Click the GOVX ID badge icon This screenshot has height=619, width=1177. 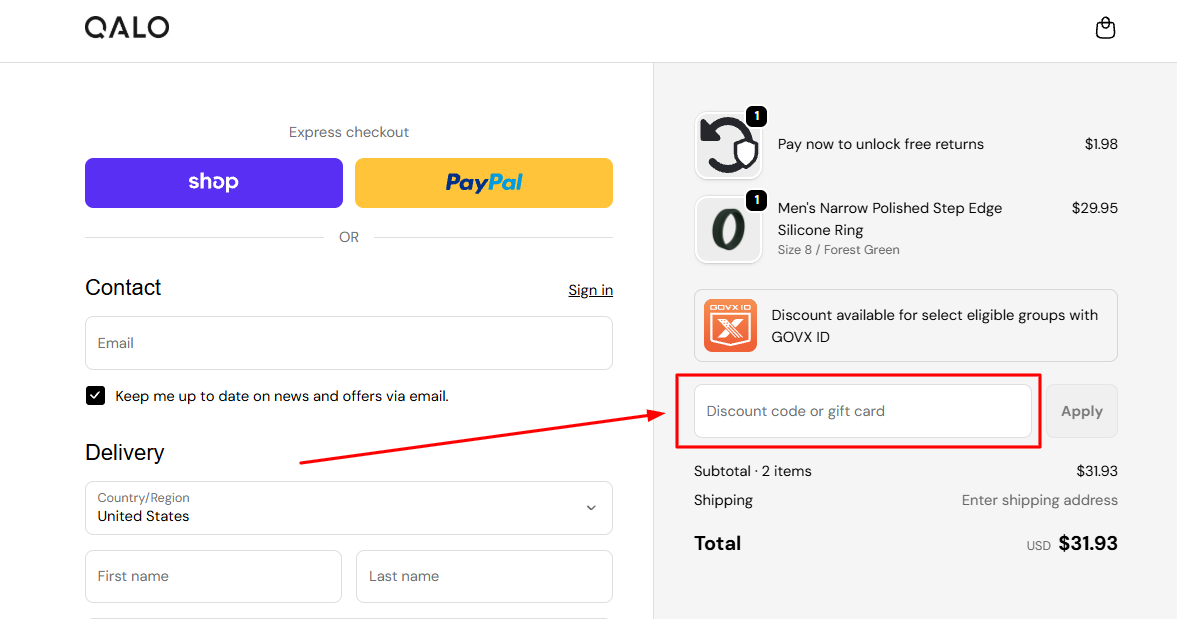coord(730,325)
